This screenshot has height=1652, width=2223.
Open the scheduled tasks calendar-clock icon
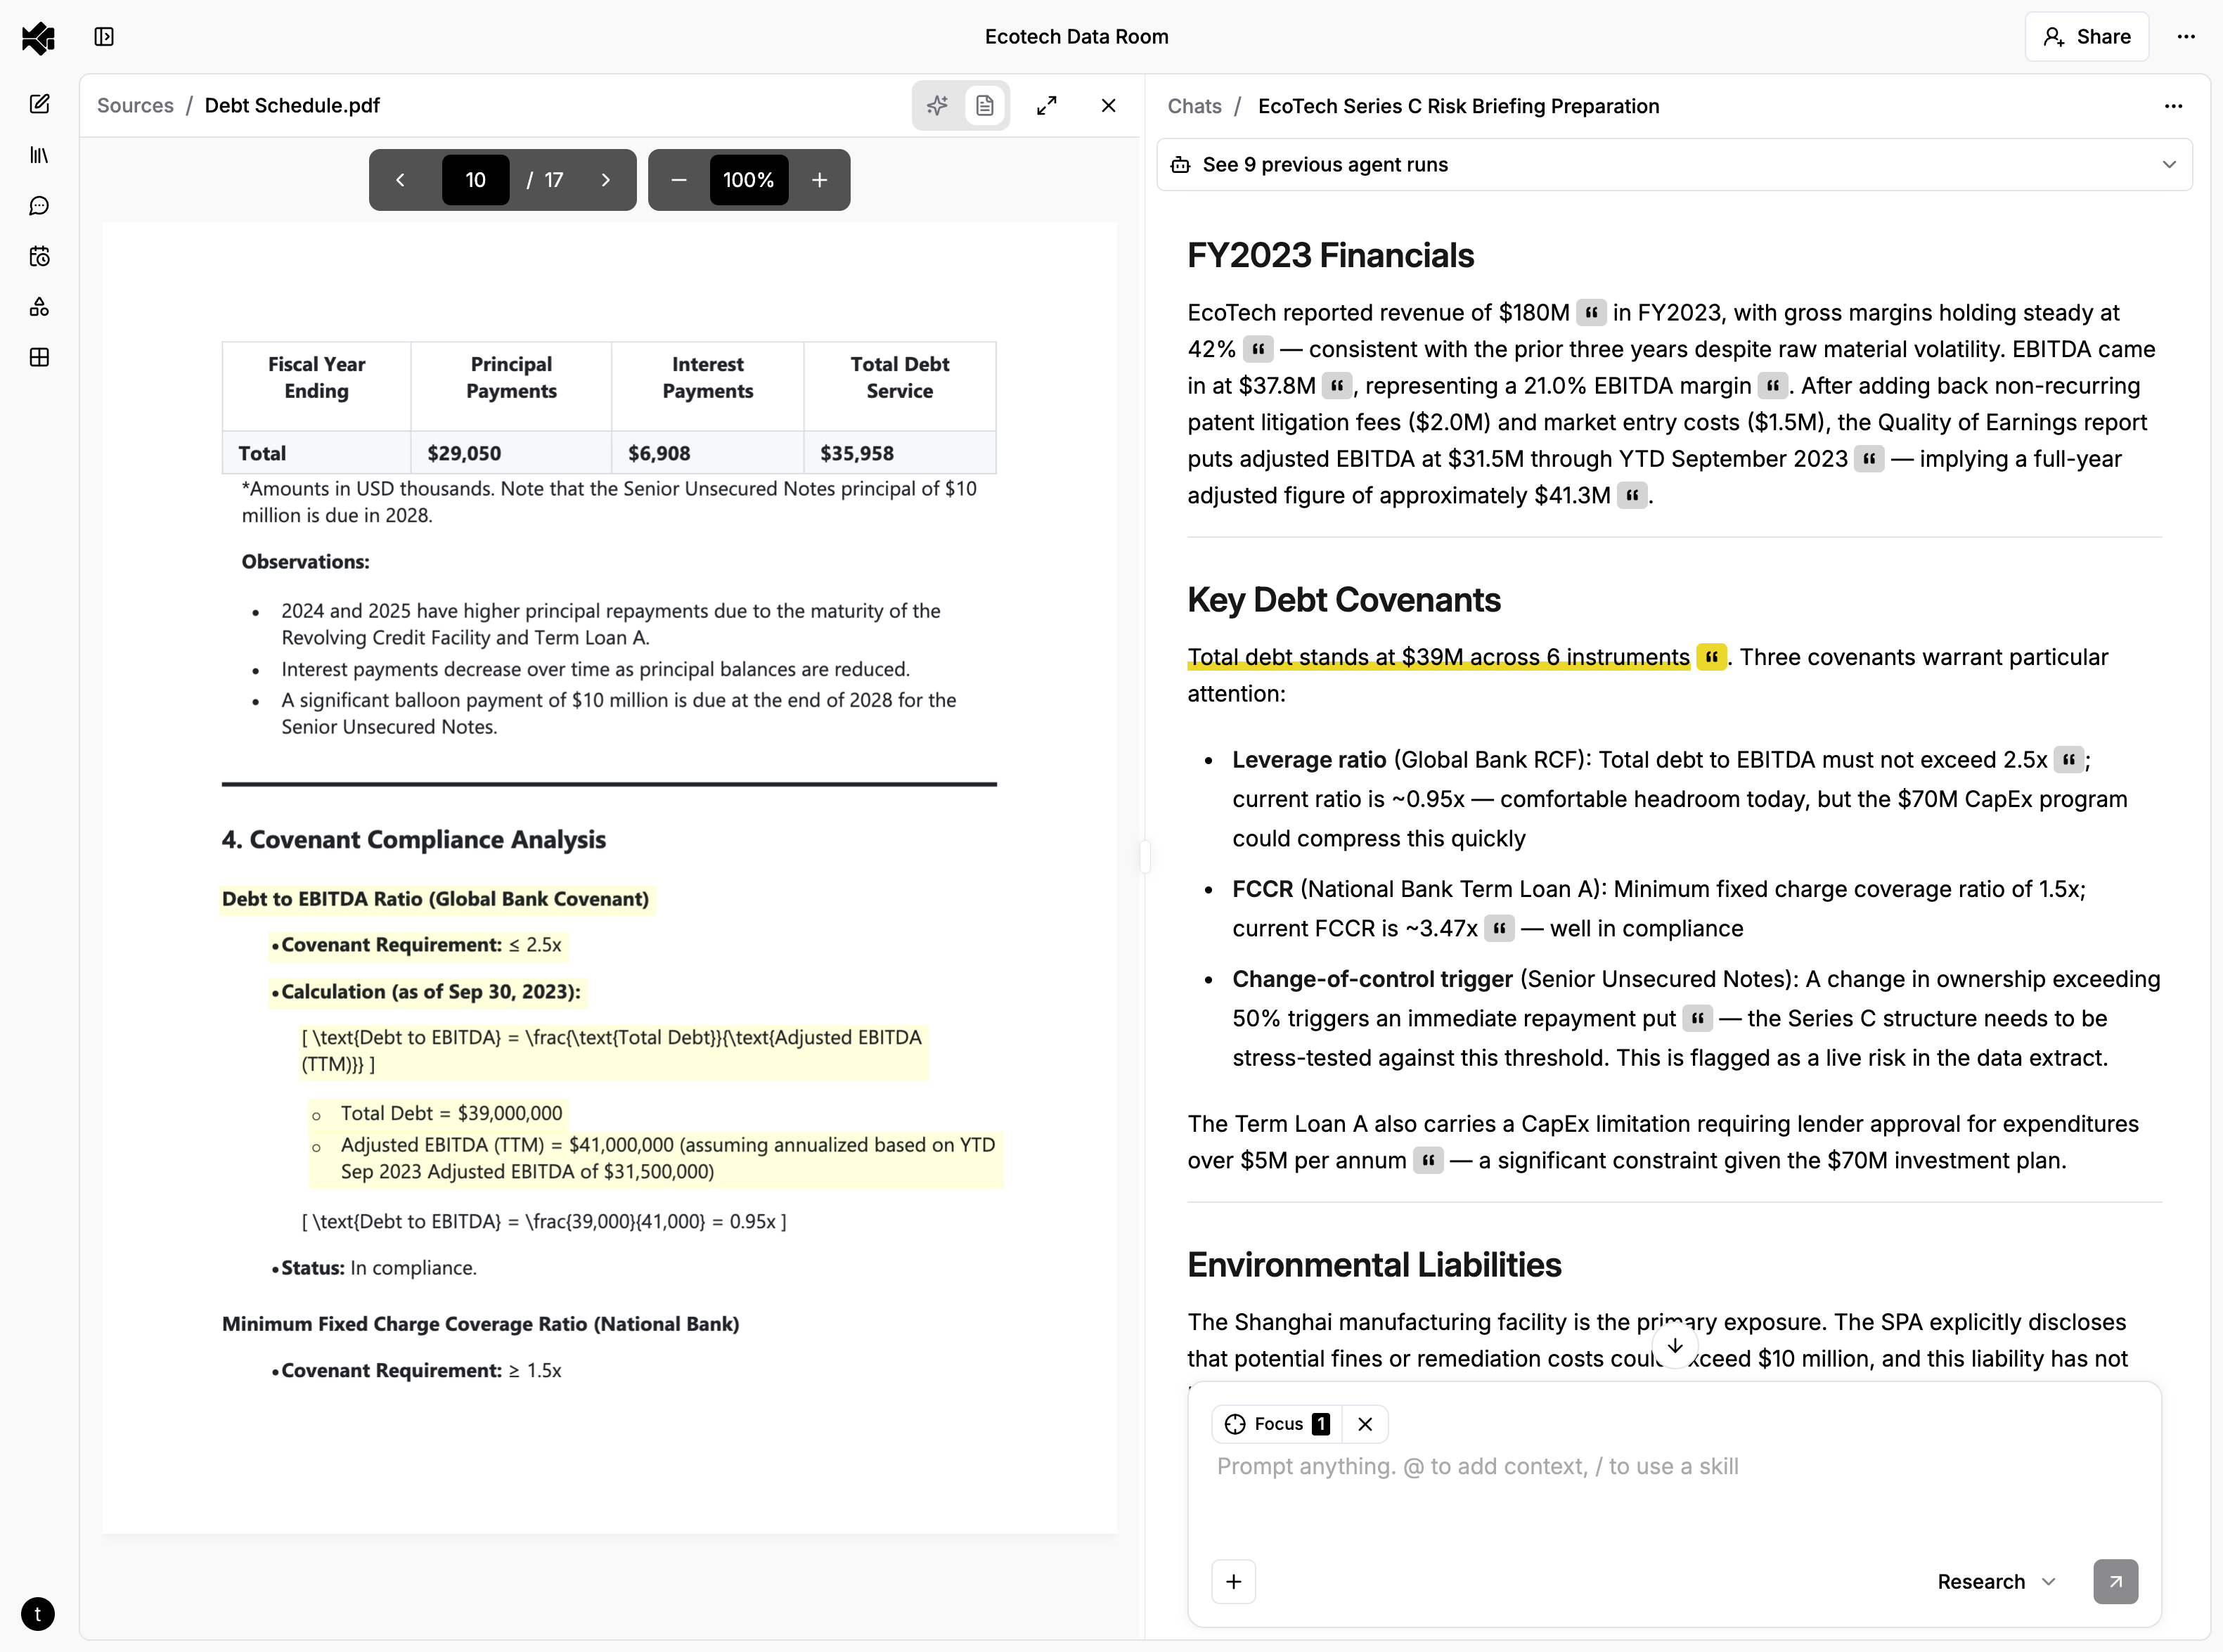[x=39, y=257]
